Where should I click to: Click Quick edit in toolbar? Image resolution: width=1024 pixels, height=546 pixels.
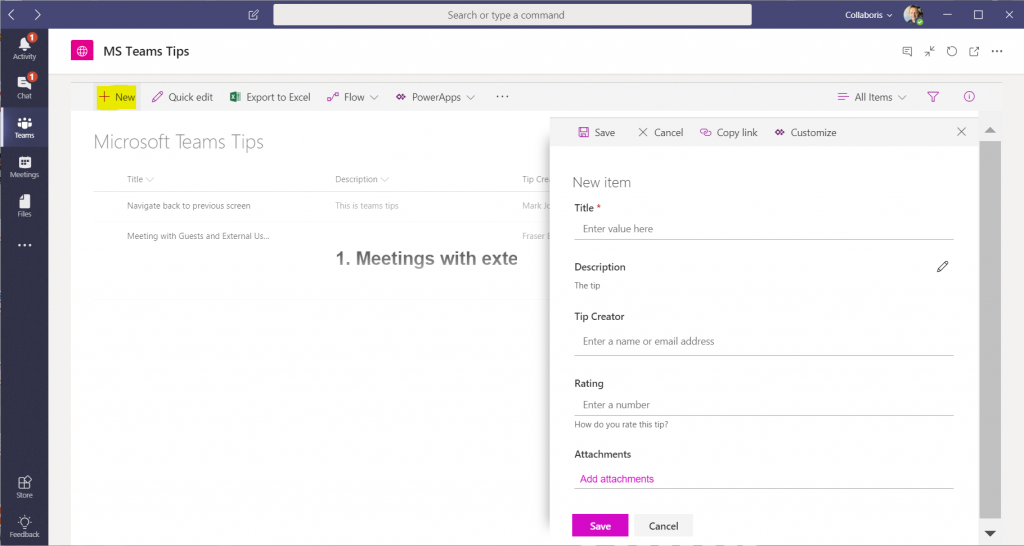coord(182,97)
